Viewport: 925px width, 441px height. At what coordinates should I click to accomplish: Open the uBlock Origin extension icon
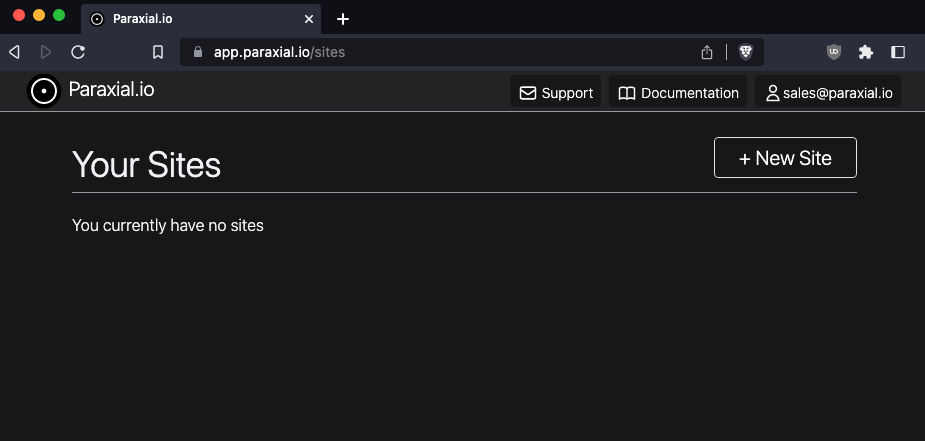click(x=834, y=52)
